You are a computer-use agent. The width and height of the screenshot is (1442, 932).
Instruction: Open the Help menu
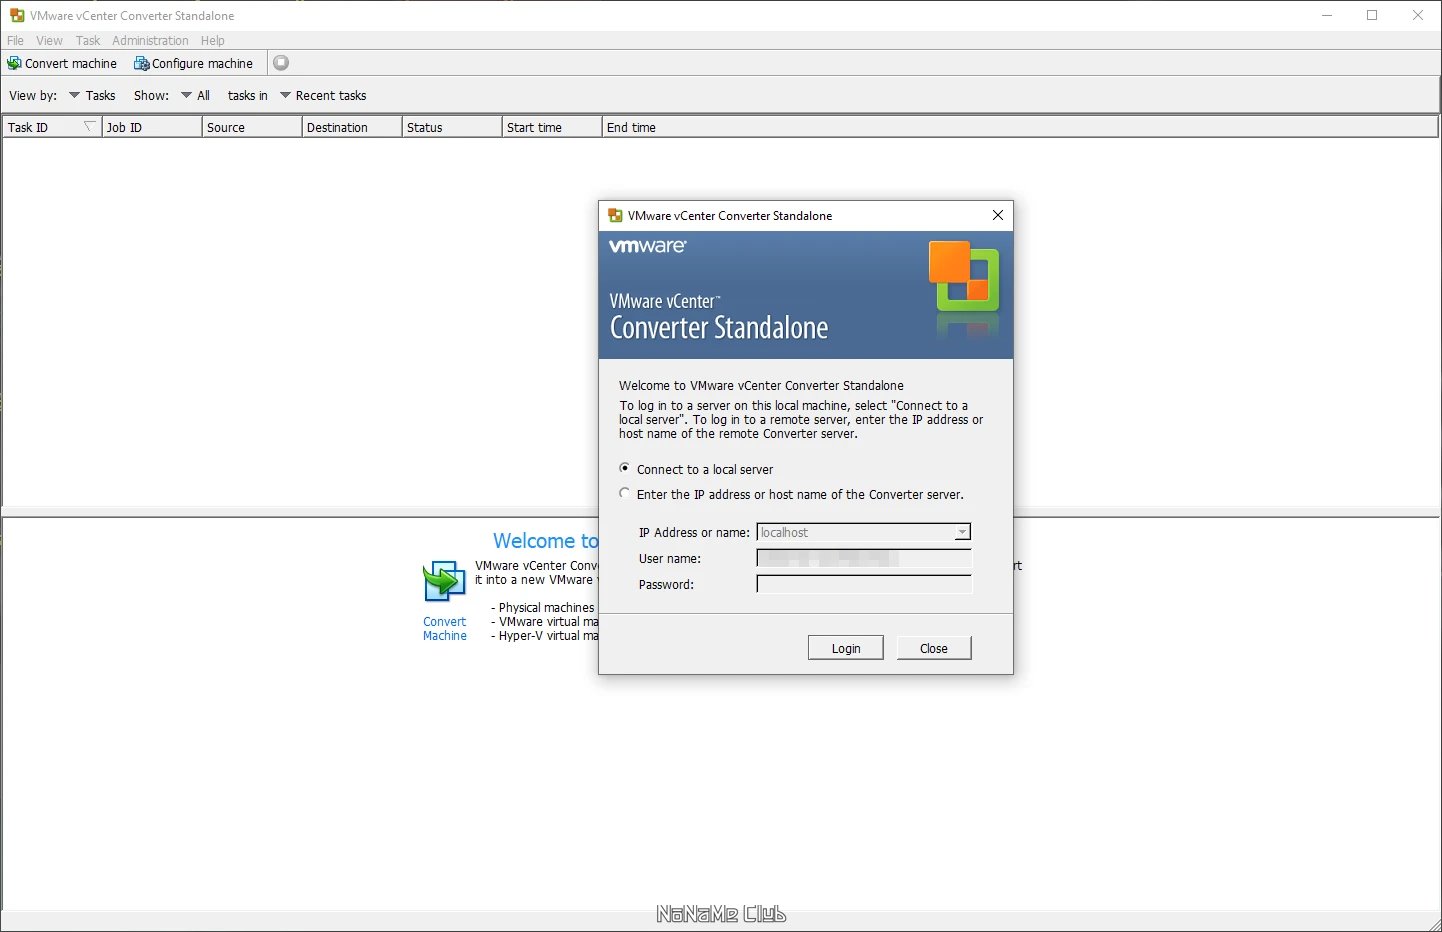(x=212, y=41)
